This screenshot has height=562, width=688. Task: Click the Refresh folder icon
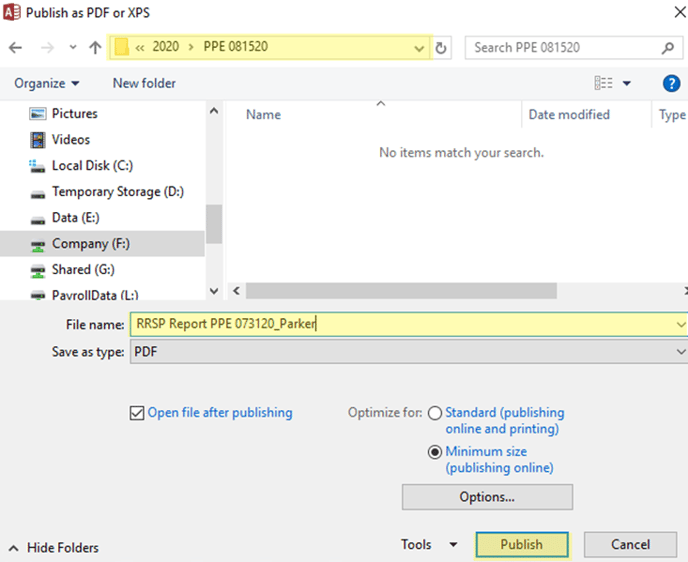point(443,47)
